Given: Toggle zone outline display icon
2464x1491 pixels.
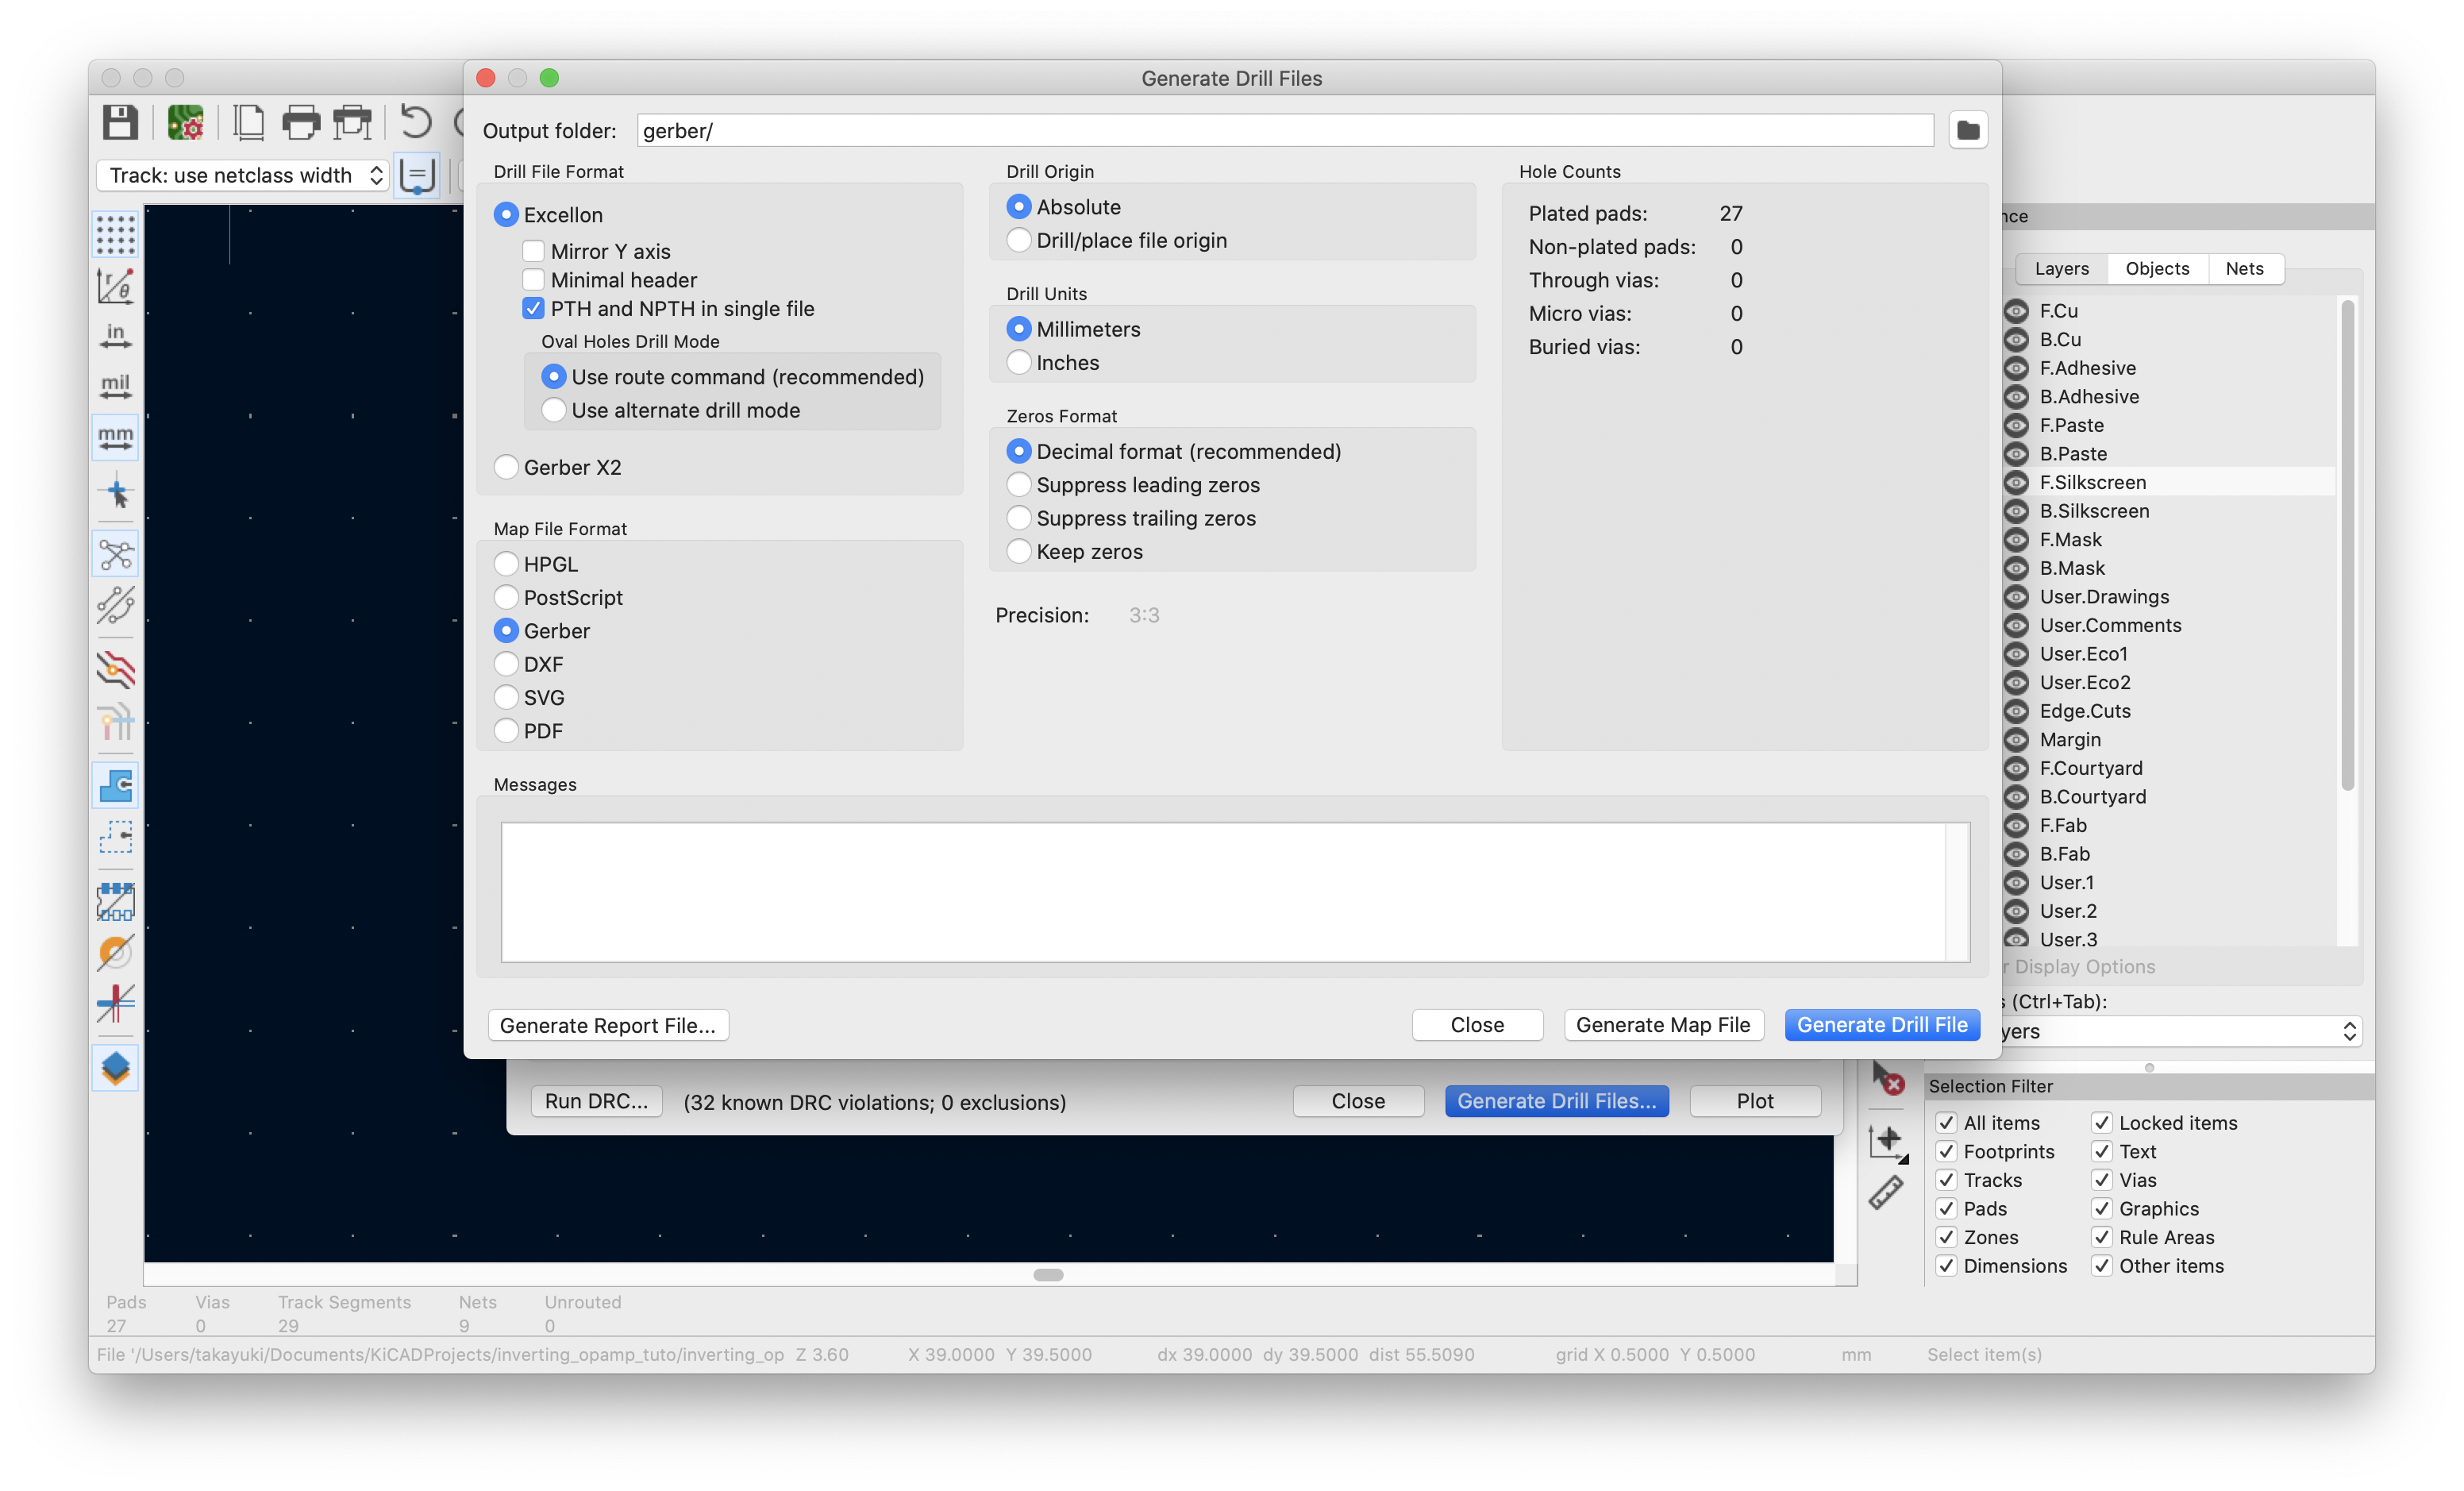Looking at the screenshot, I should click(116, 837).
